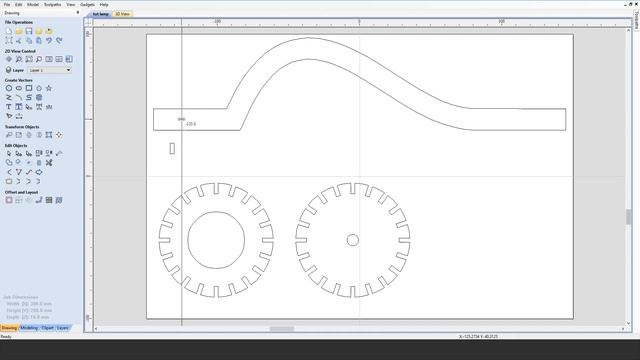Switch to the Clipart tab
Image resolution: width=640 pixels, height=360 pixels.
47,328
